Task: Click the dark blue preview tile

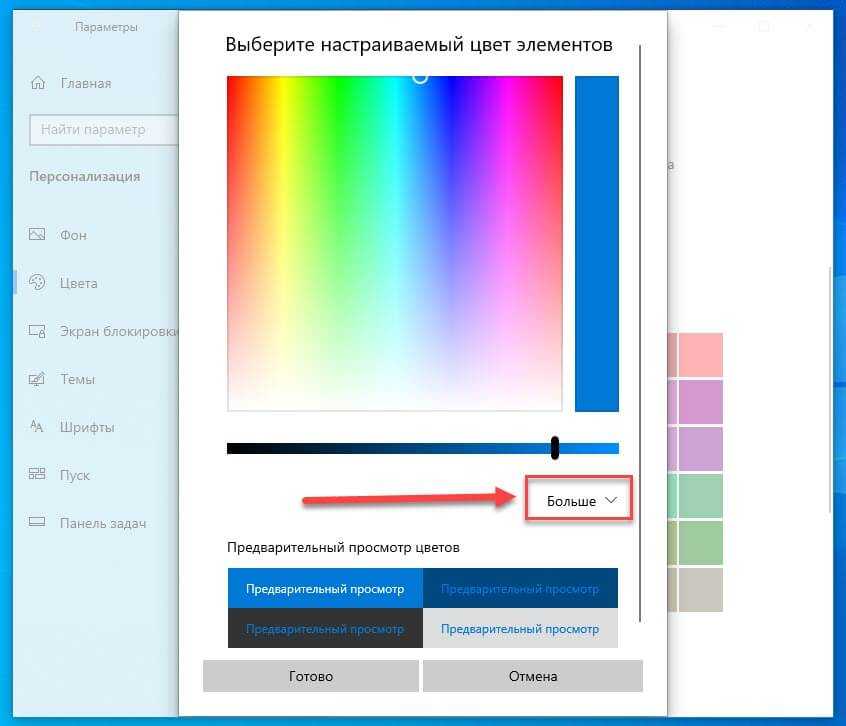Action: [x=520, y=589]
